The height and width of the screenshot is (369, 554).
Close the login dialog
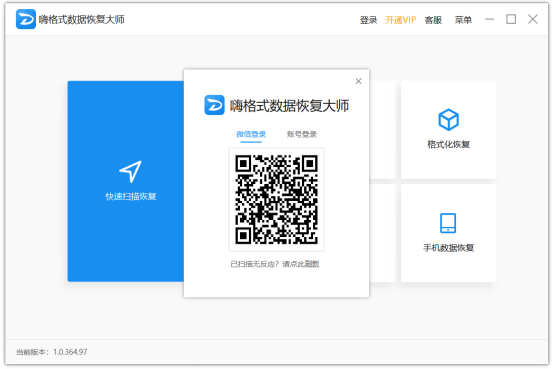[358, 81]
